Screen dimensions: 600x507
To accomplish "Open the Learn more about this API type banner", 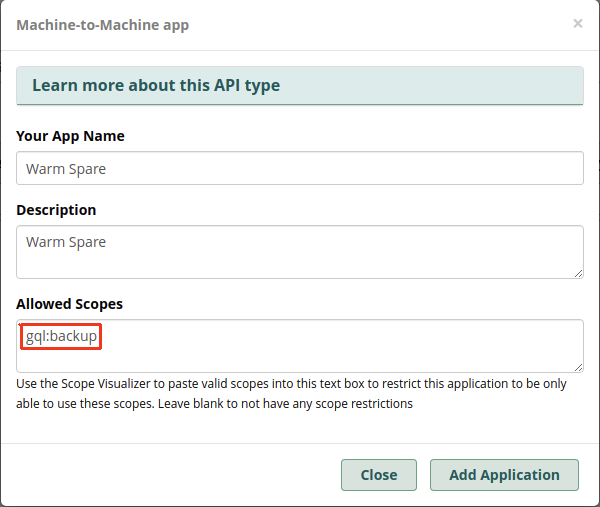I will pos(156,86).
